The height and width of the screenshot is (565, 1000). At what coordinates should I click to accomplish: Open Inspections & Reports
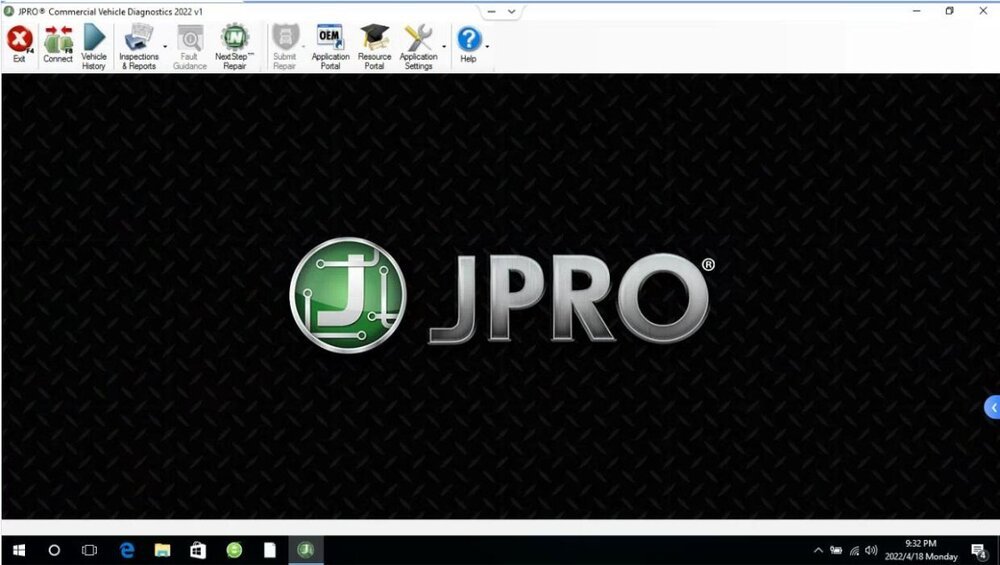pyautogui.click(x=138, y=44)
